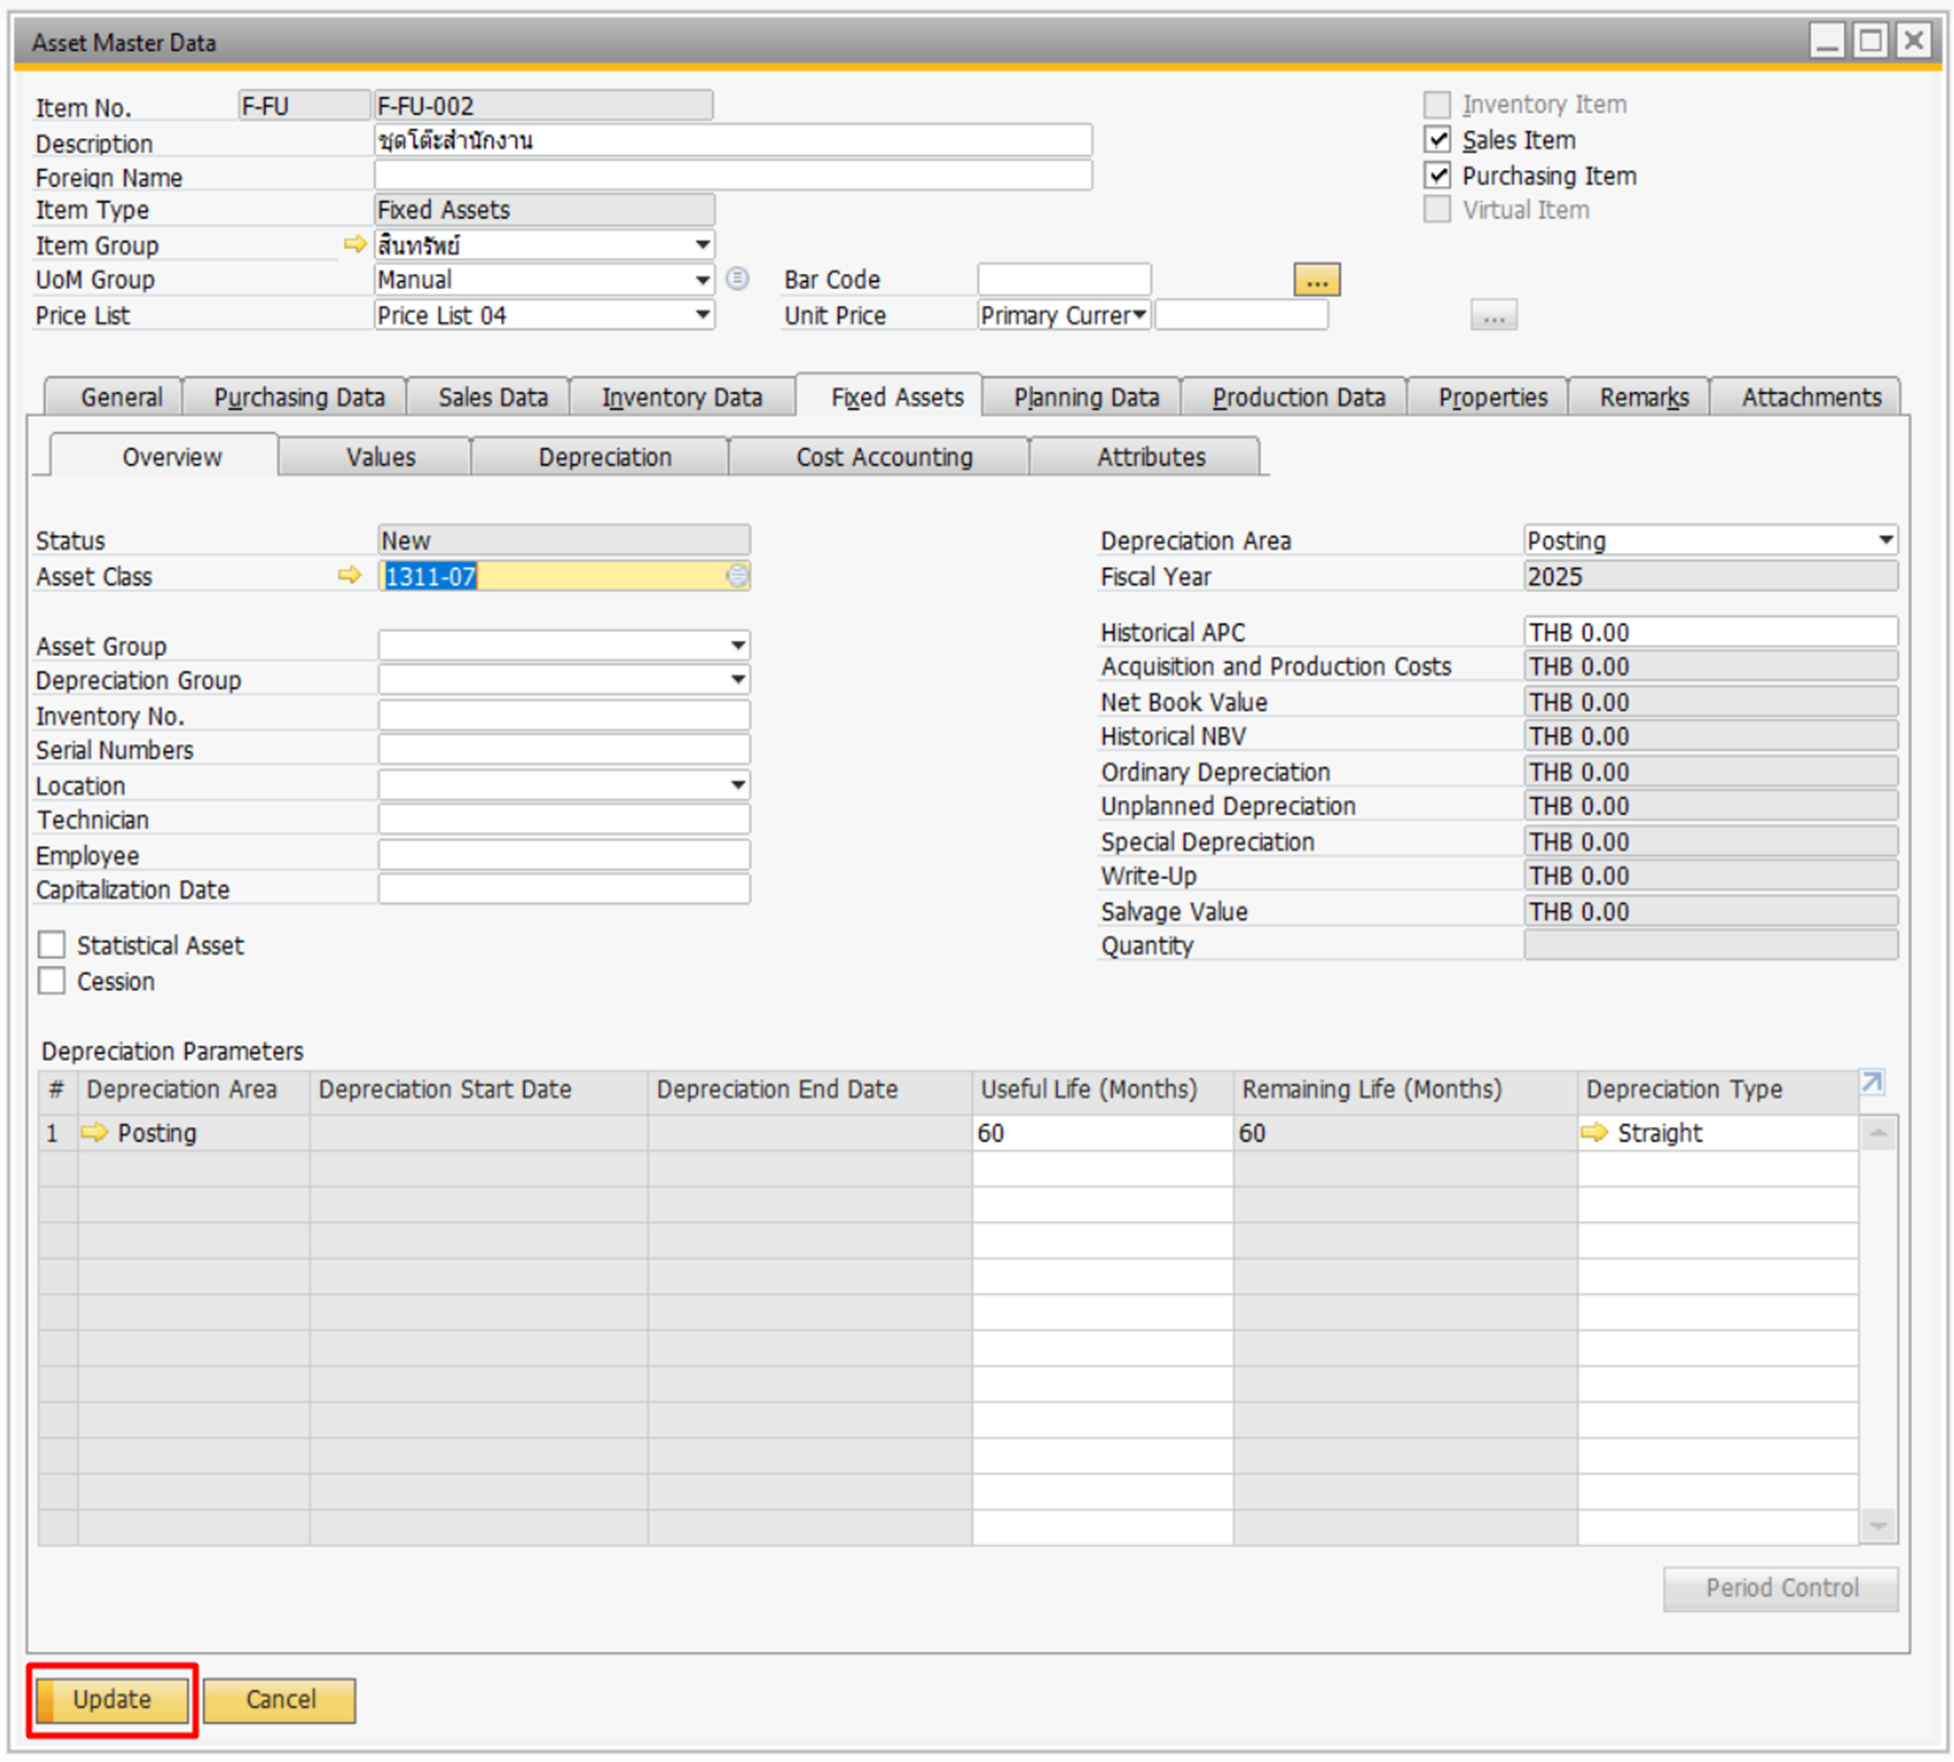Expand the Asset Group dropdown
The width and height of the screenshot is (1954, 1762).
coord(737,646)
